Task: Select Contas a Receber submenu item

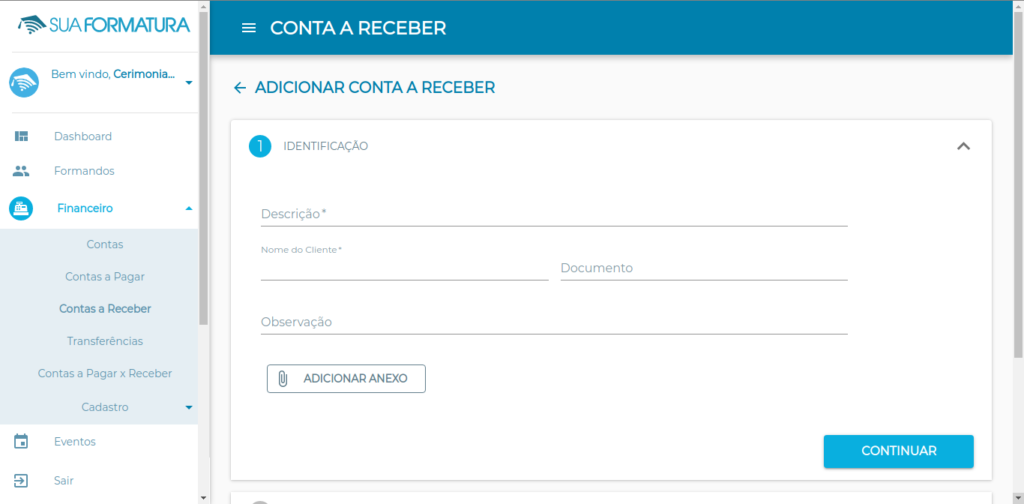Action: 105,309
